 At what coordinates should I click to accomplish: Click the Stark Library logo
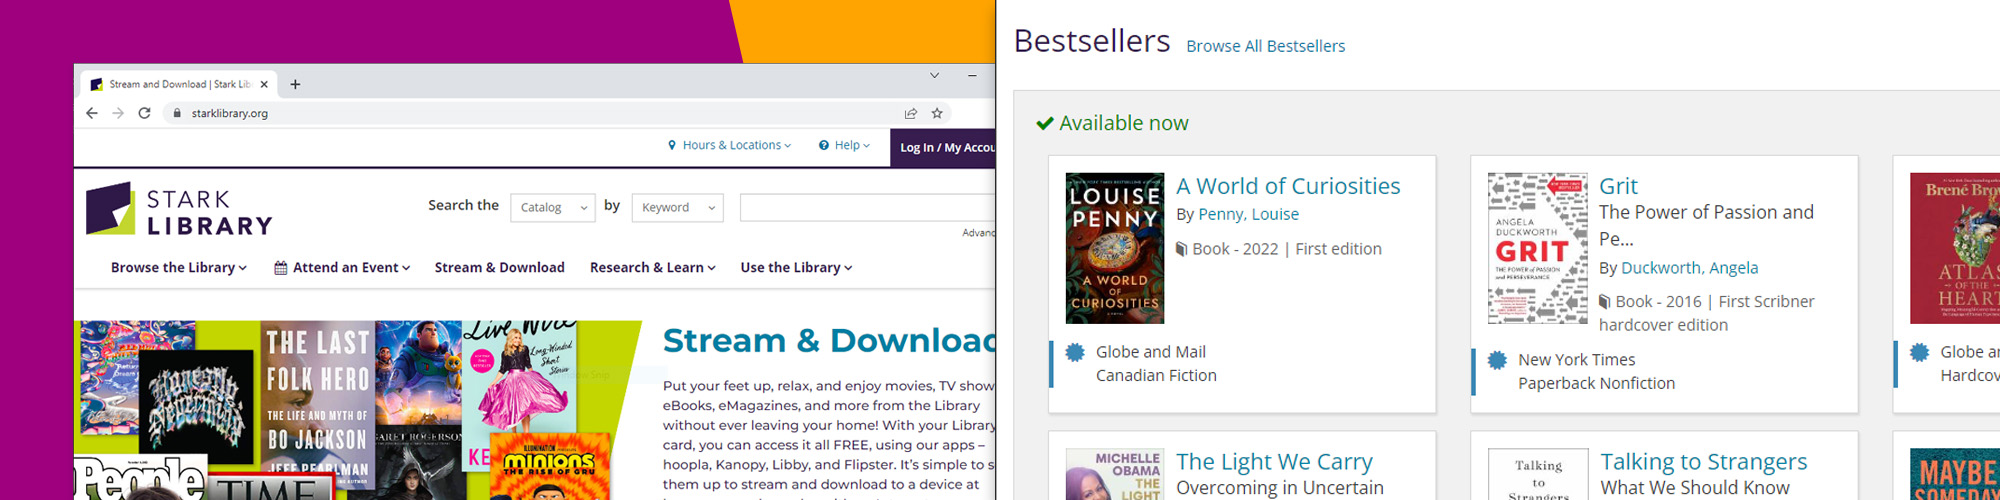click(x=179, y=209)
